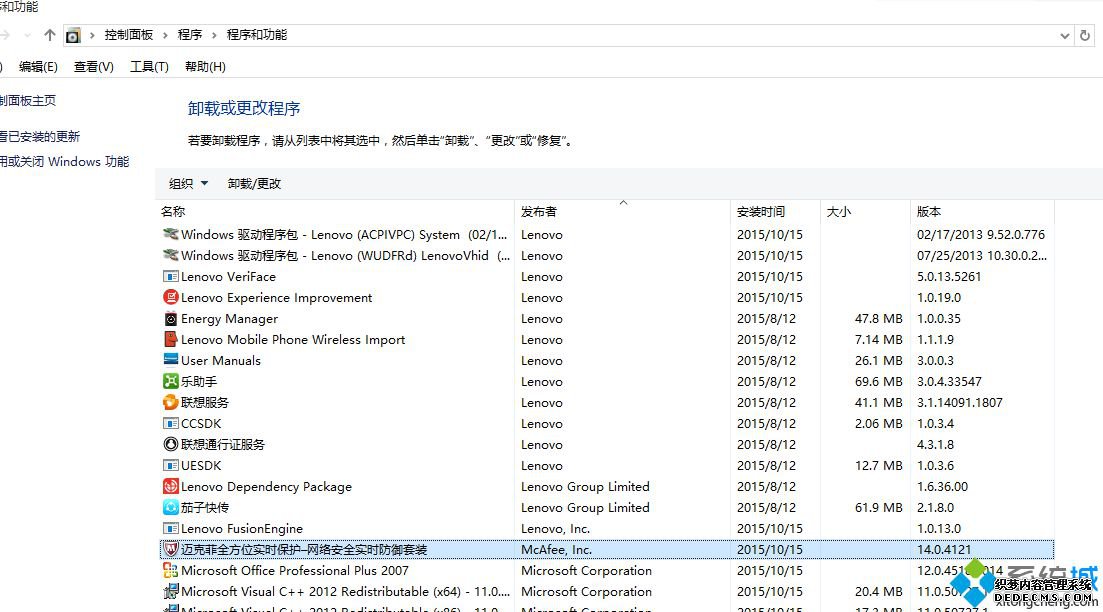The height and width of the screenshot is (612, 1103).
Task: Go up one folder level arrow
Action: coord(49,34)
